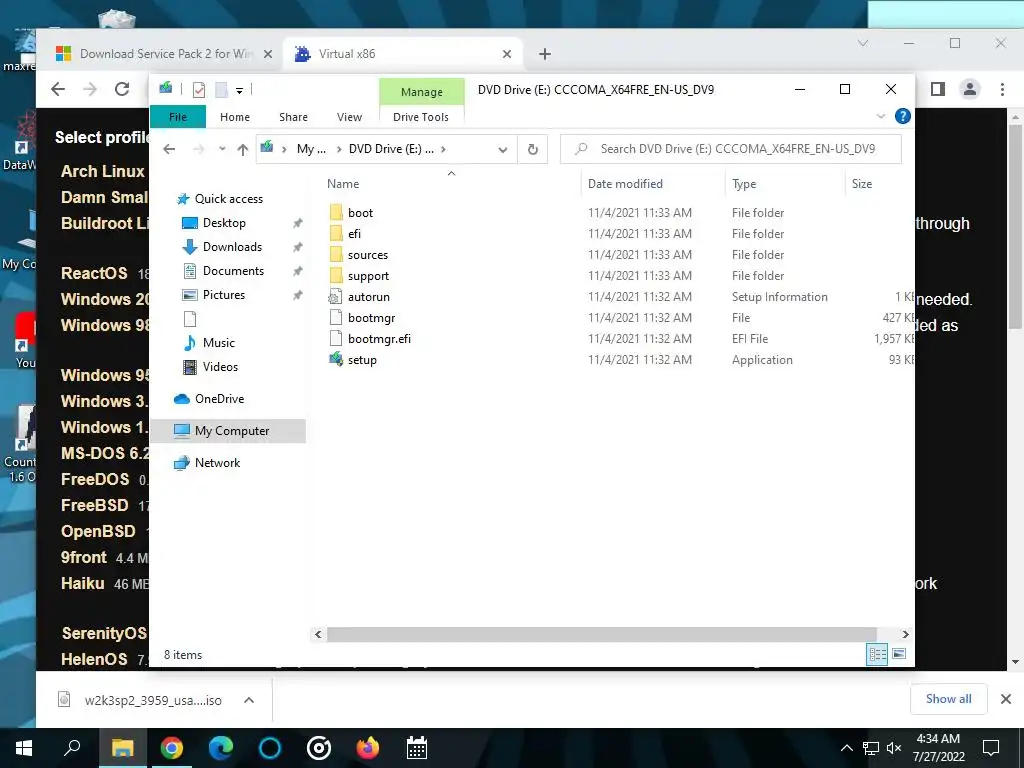This screenshot has width=1024, height=768.
Task: Sort files by Name column header
Action: point(343,184)
